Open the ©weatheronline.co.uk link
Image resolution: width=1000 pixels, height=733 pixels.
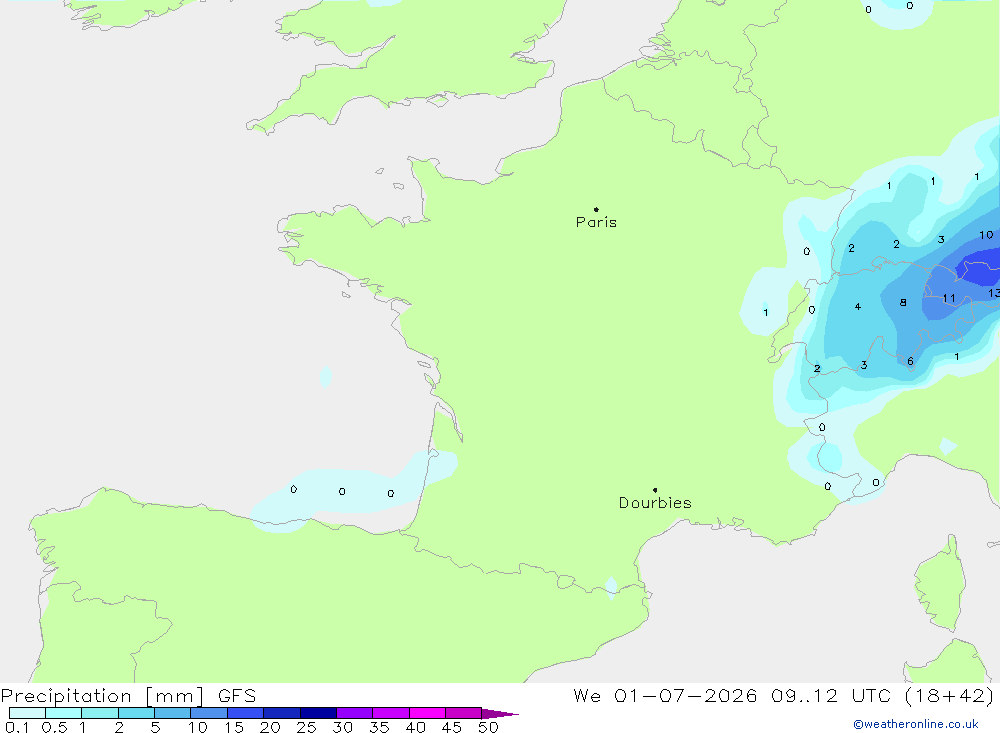[x=916, y=724]
